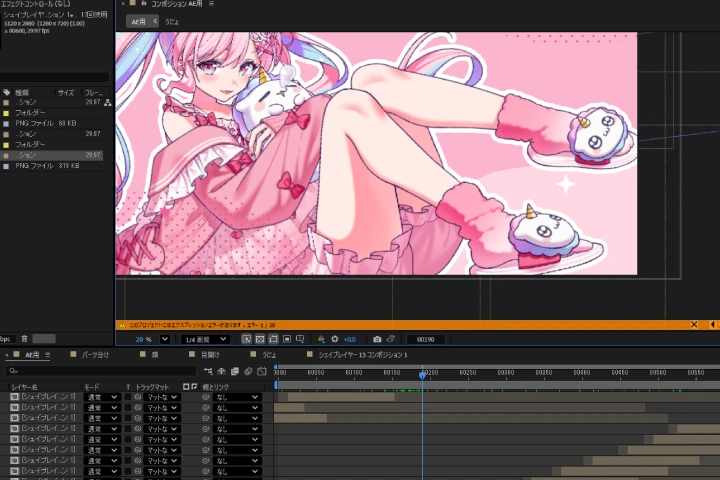Open the composition mini-flowchart in timeline
The height and width of the screenshot is (480, 720).
(208, 371)
